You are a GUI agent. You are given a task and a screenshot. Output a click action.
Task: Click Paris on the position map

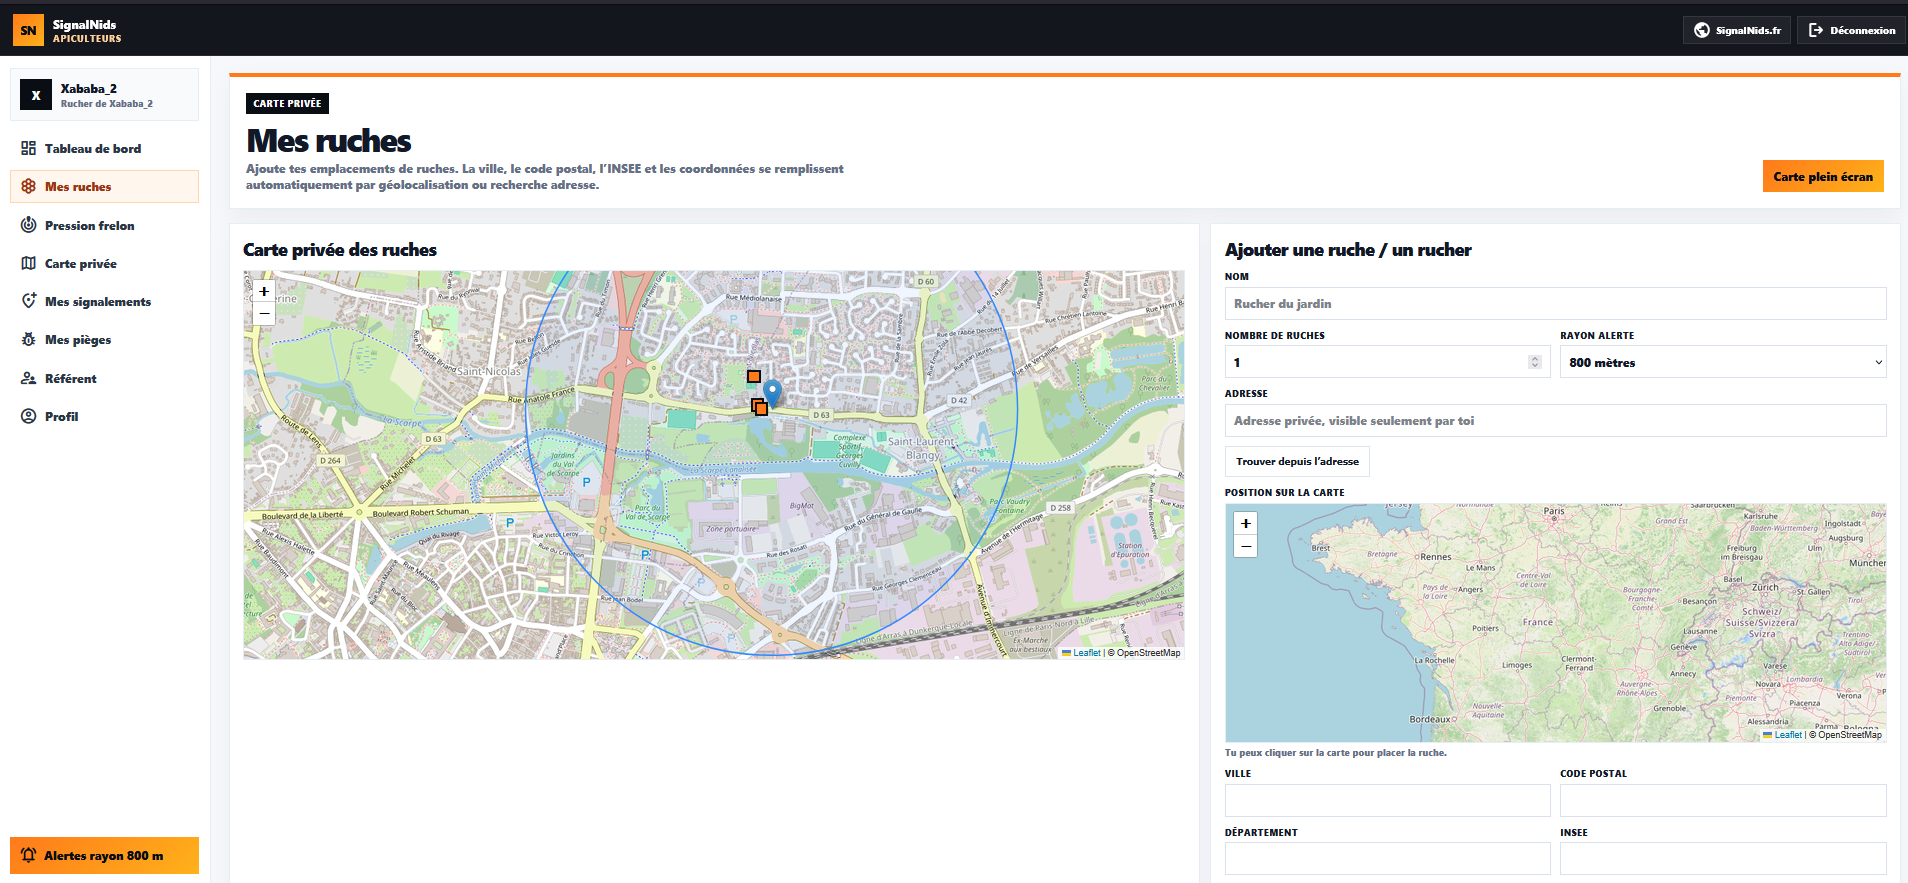click(x=1554, y=511)
